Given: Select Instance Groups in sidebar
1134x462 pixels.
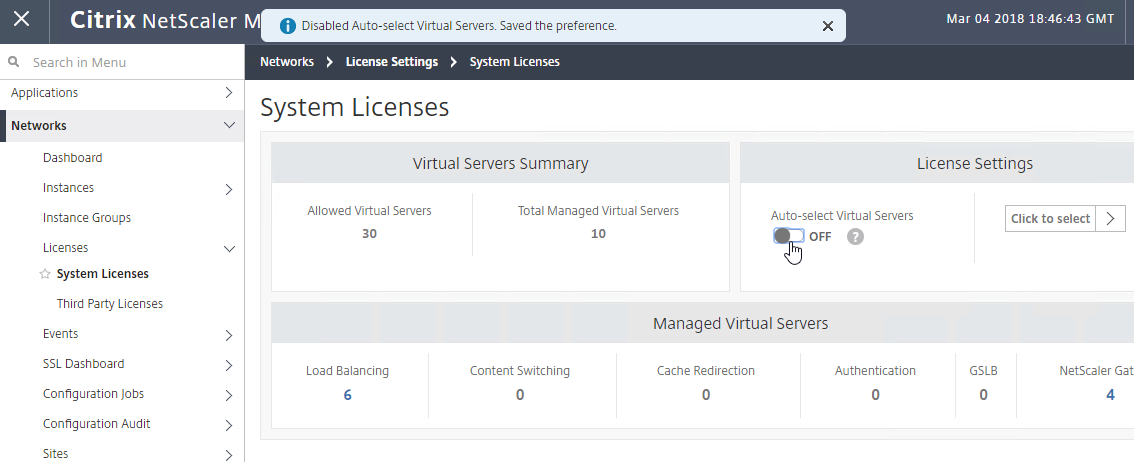Looking at the screenshot, I should [x=87, y=218].
